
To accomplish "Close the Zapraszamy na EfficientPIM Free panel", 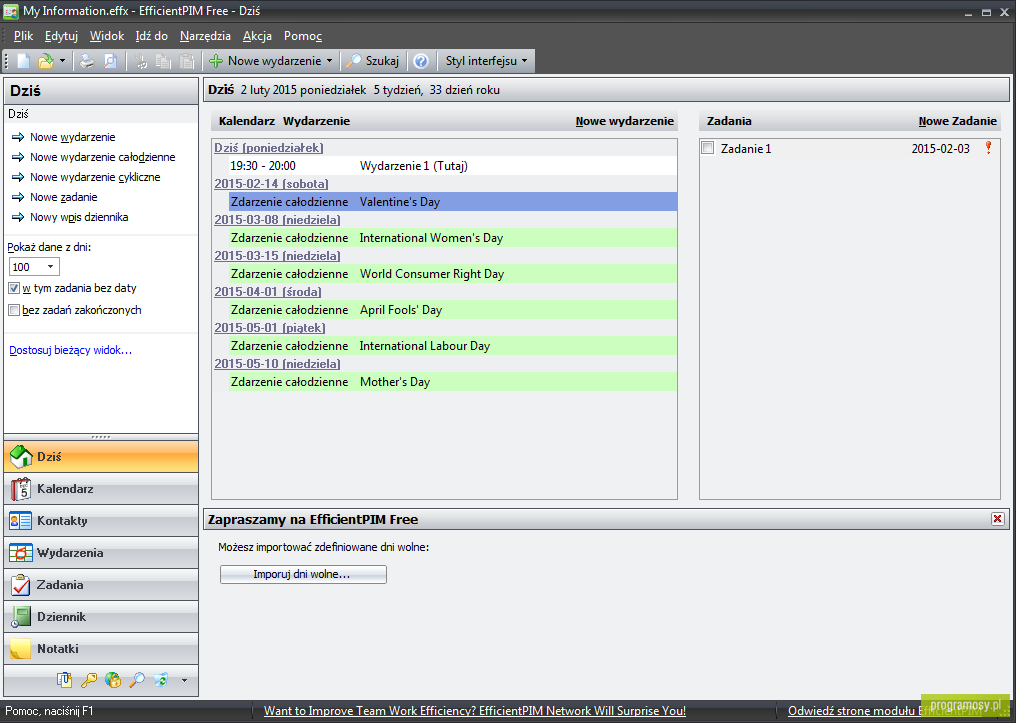I will click(997, 519).
